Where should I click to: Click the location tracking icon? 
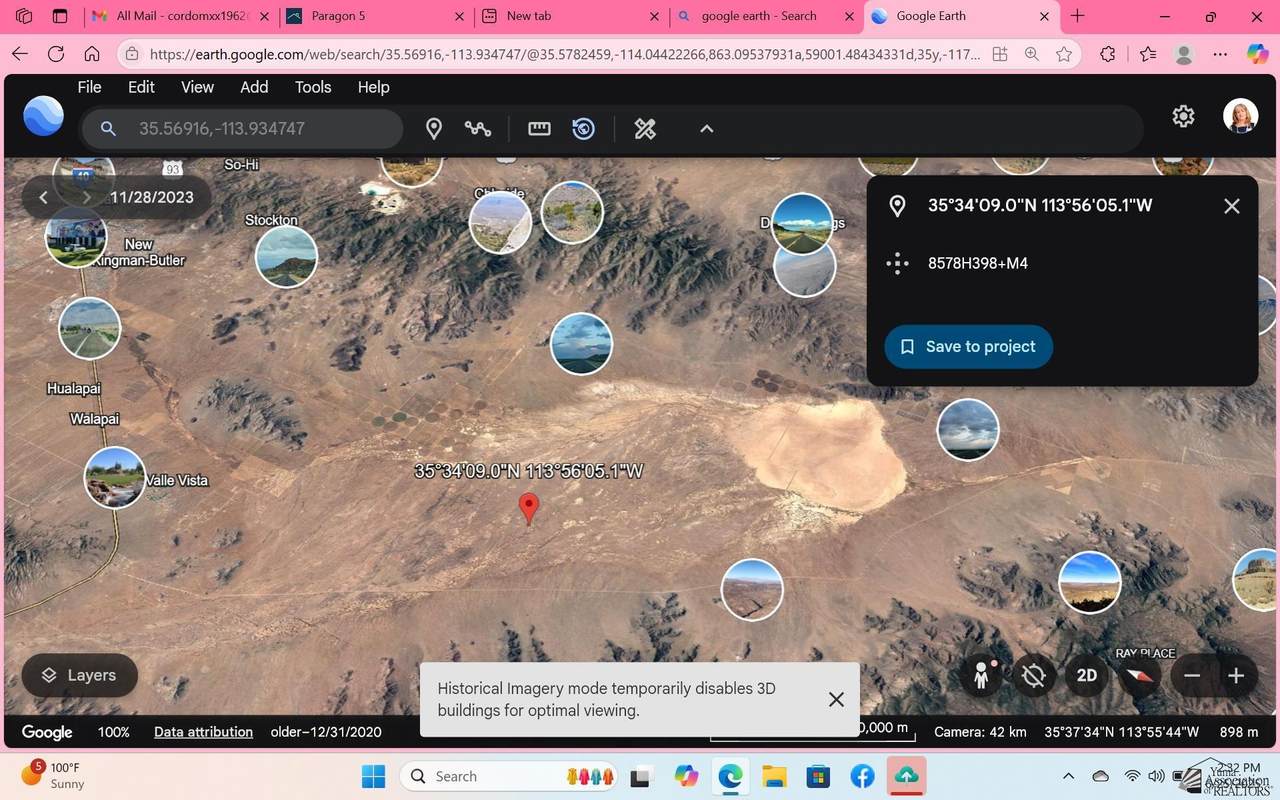pyautogui.click(x=1034, y=675)
